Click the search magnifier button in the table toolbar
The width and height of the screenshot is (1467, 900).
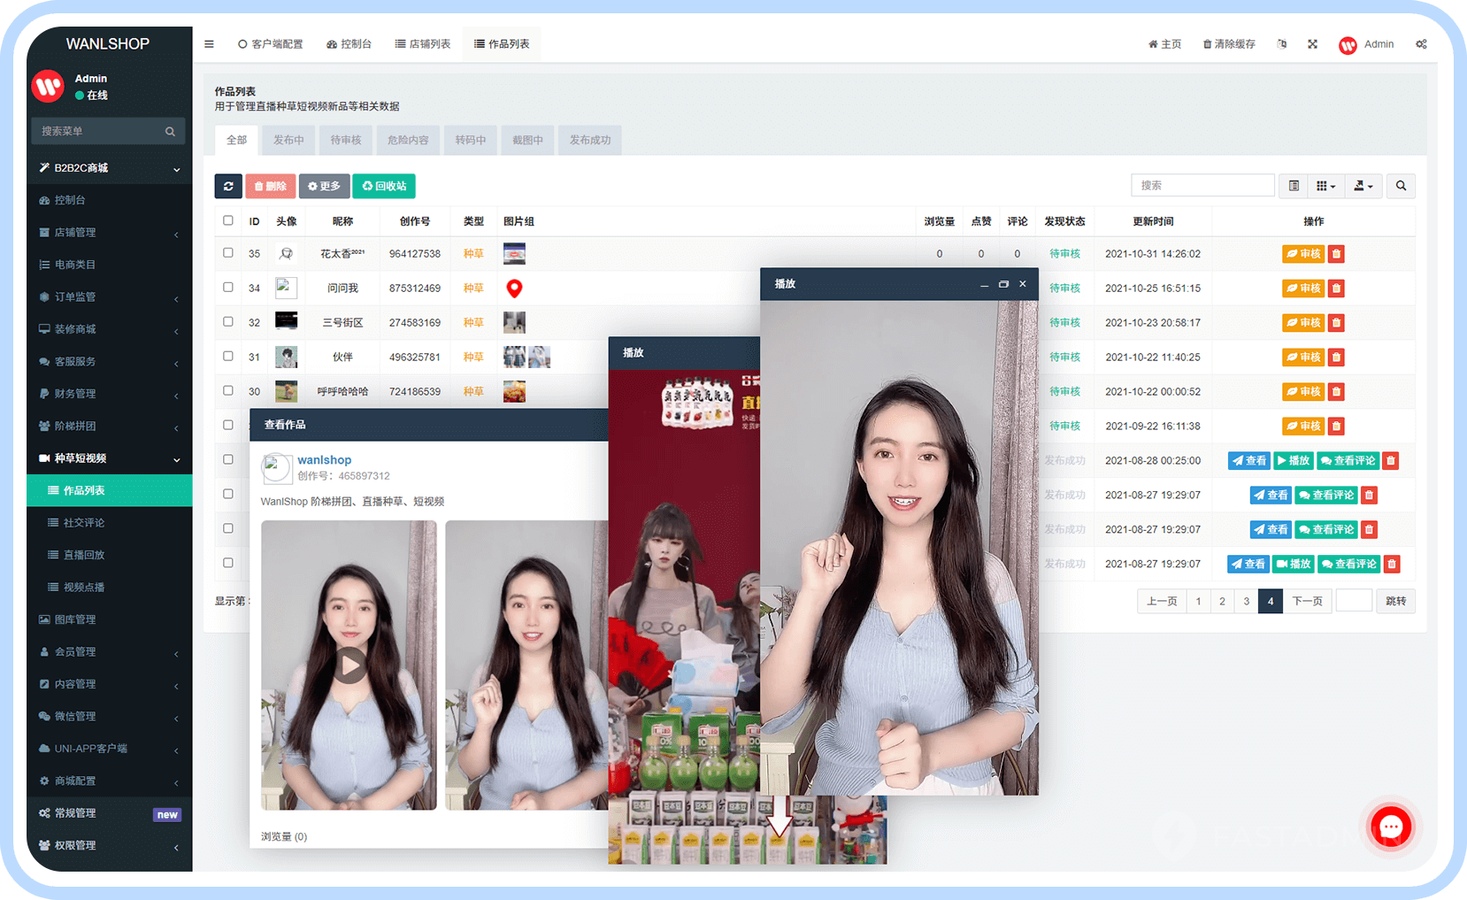click(x=1400, y=186)
